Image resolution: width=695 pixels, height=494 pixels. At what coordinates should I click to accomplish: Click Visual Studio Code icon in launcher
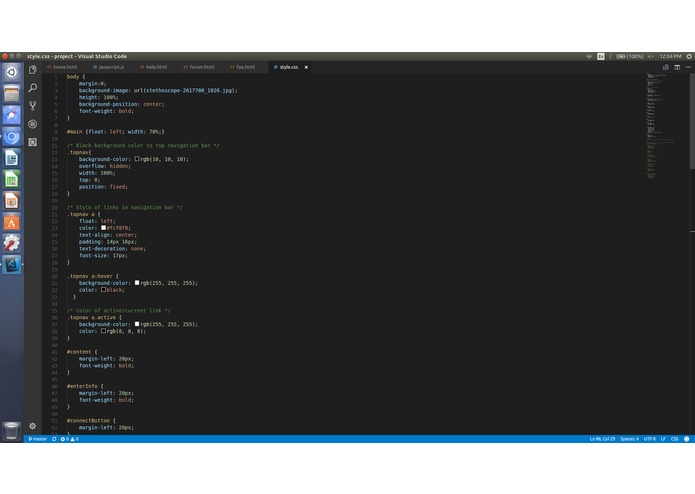(12, 265)
